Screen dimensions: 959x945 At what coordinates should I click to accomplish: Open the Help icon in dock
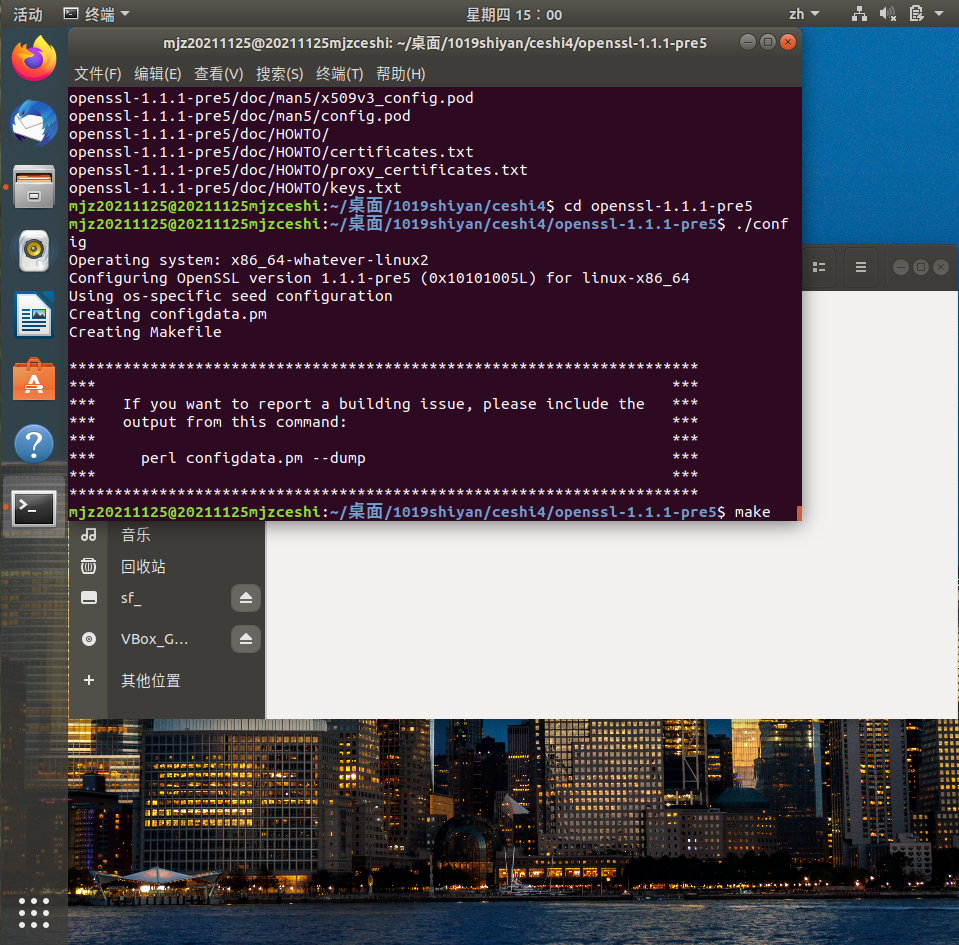[34, 443]
